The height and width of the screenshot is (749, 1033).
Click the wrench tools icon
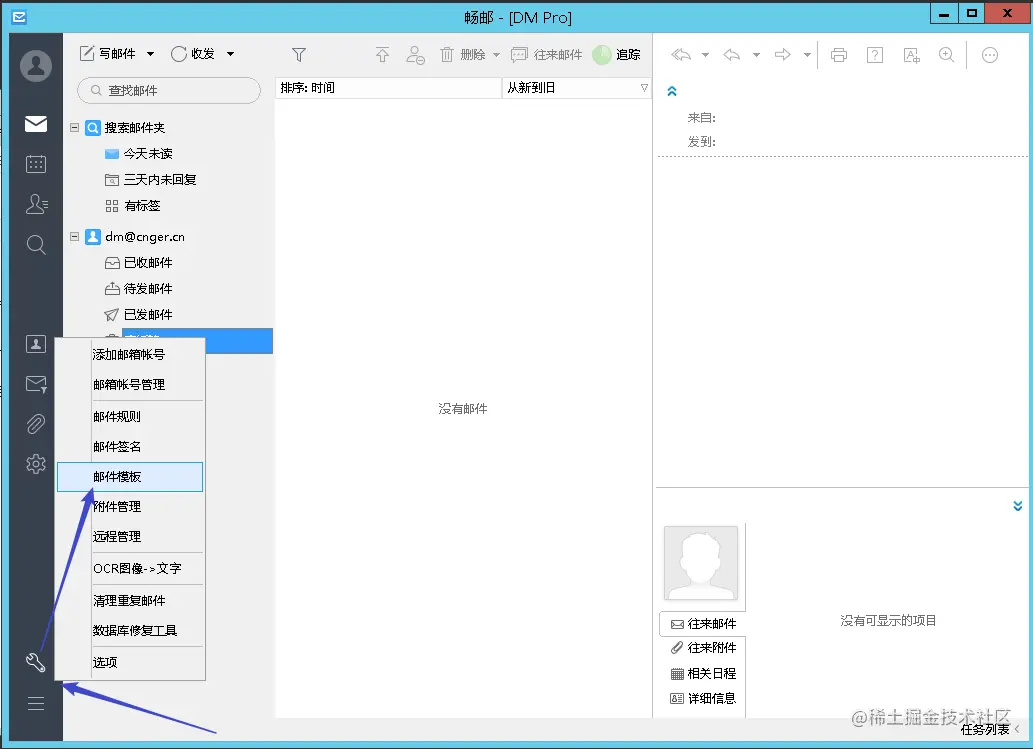36,662
